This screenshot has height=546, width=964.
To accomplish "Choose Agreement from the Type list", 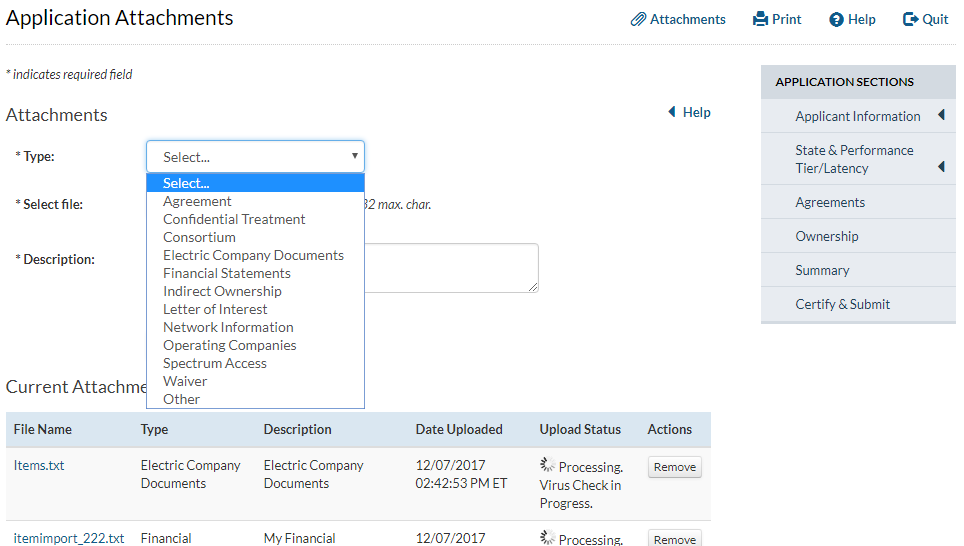I will point(197,201).
